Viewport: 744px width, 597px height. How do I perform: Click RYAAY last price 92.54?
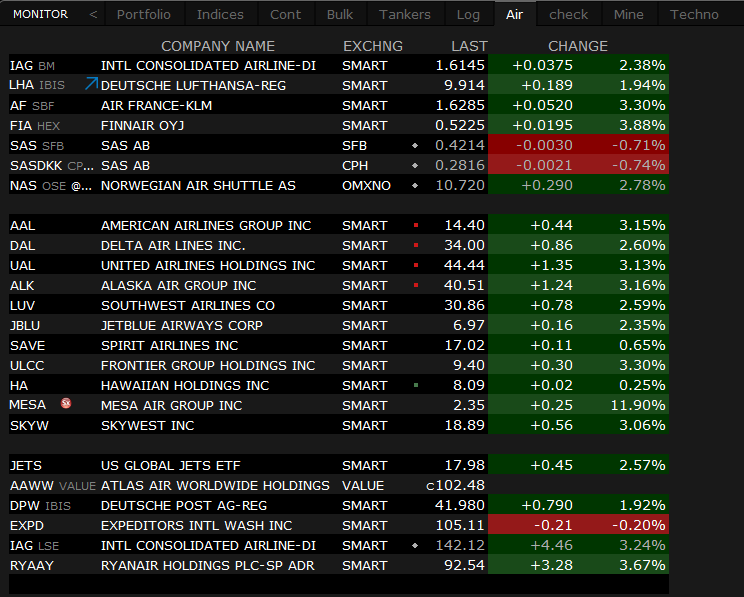[x=464, y=566]
